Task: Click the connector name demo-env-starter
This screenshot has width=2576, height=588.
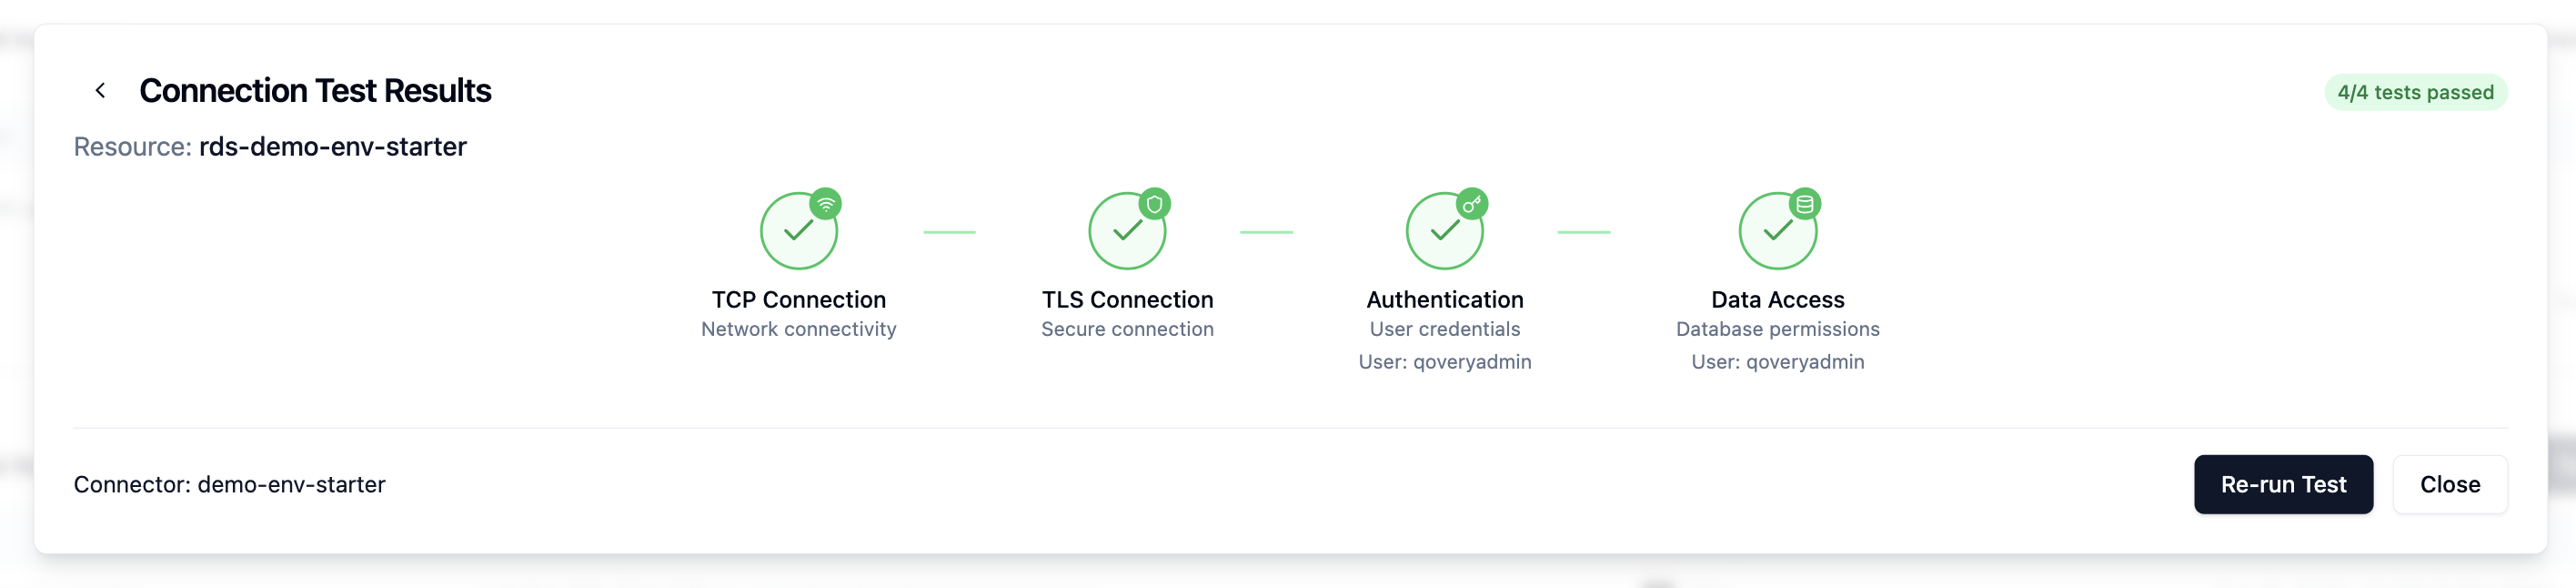Action: 292,484
